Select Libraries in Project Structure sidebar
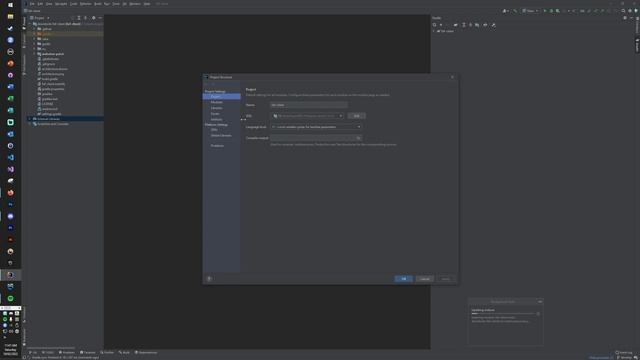Viewport: 640px width, 360px height. [216, 108]
